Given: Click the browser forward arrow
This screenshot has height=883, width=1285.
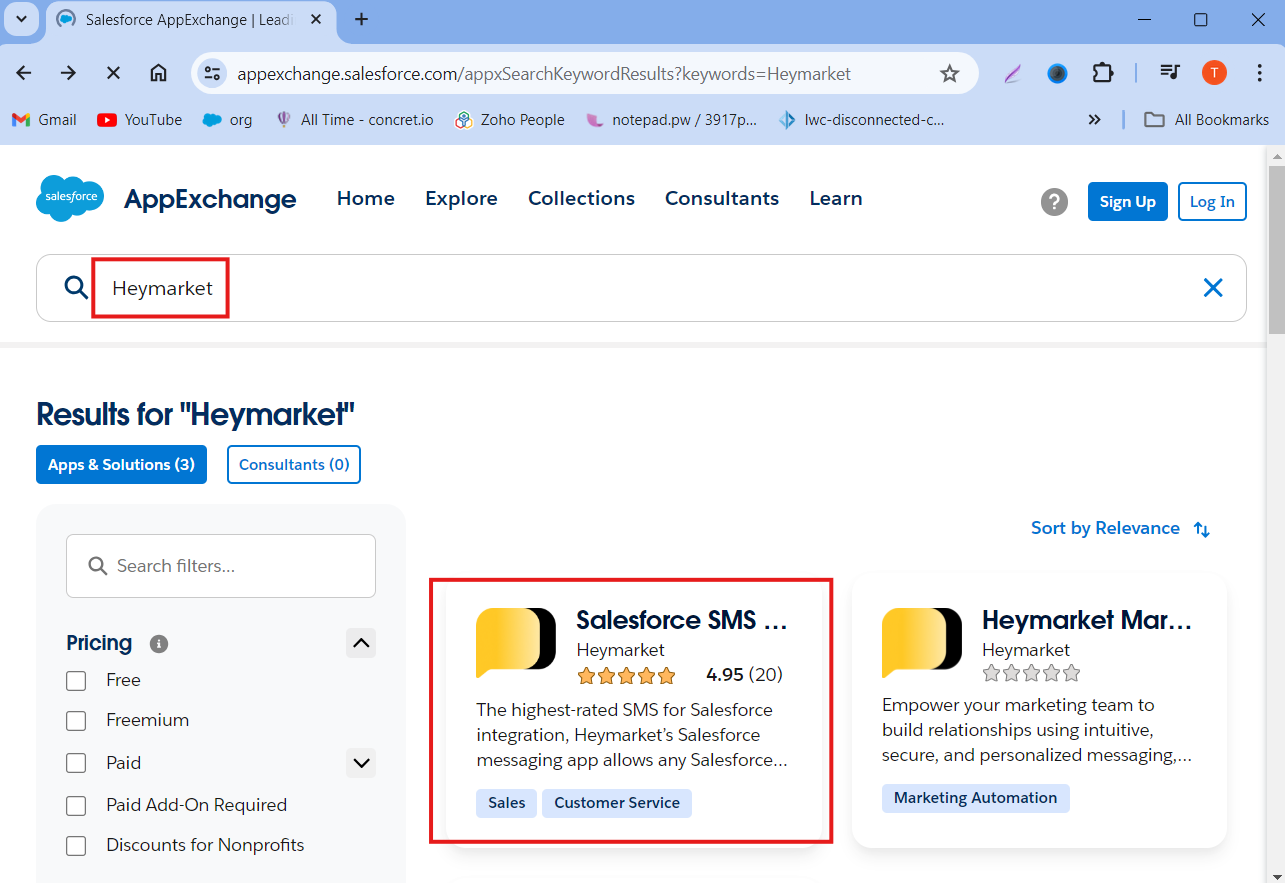Looking at the screenshot, I should [x=68, y=73].
